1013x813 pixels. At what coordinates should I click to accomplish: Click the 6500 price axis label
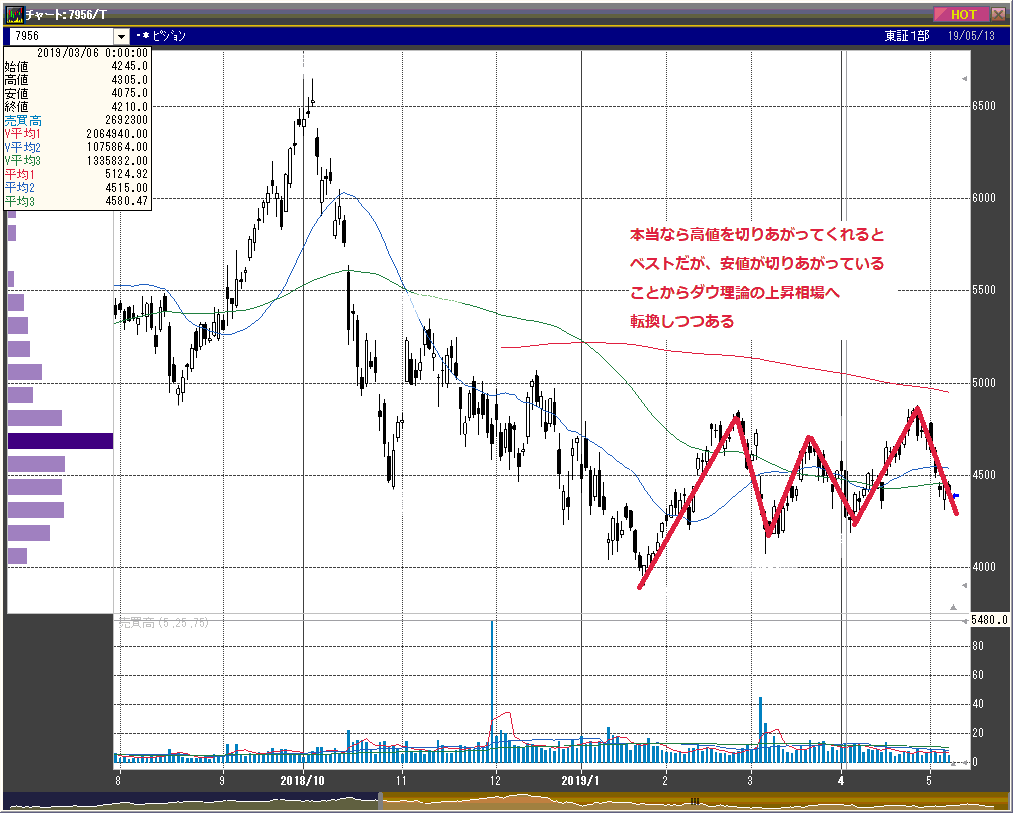(x=984, y=106)
